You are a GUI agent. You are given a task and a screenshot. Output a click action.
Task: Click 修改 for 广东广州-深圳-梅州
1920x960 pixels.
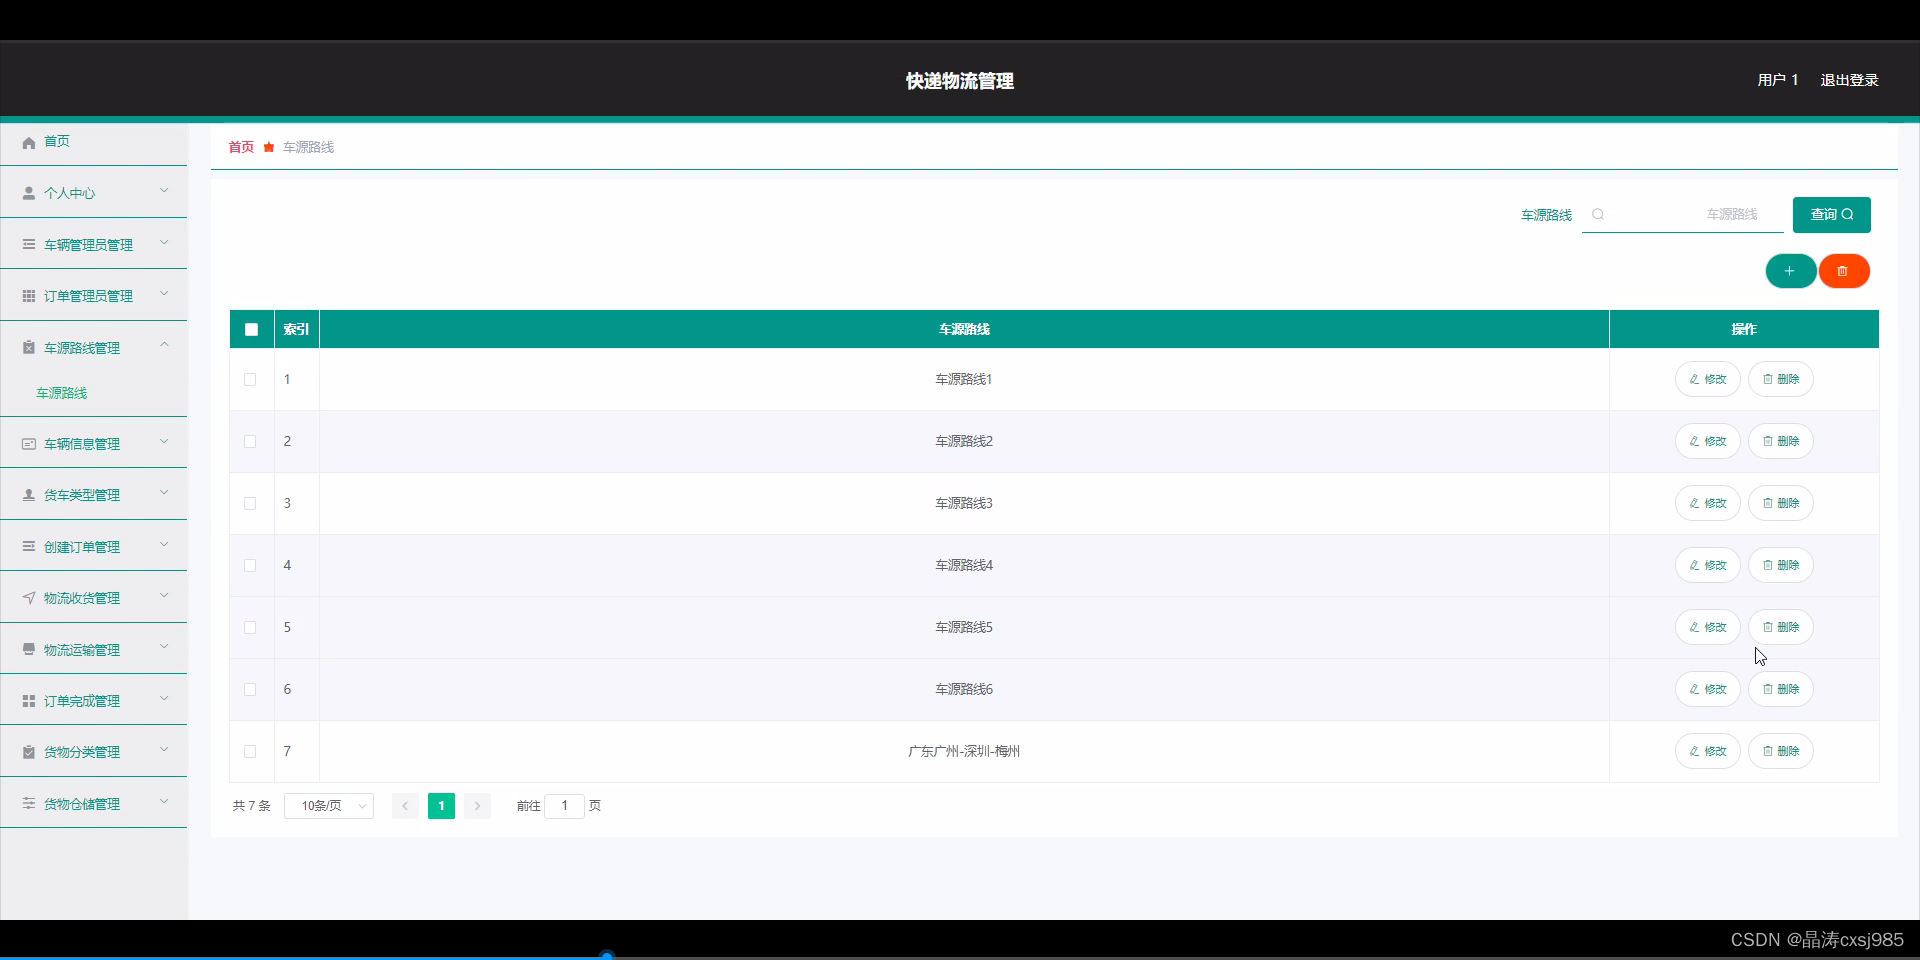[x=1708, y=751]
